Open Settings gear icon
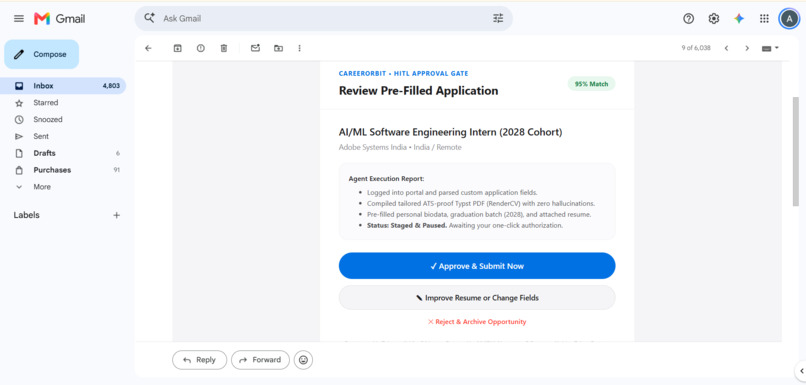Viewport: 806px width, 385px height. coord(713,19)
